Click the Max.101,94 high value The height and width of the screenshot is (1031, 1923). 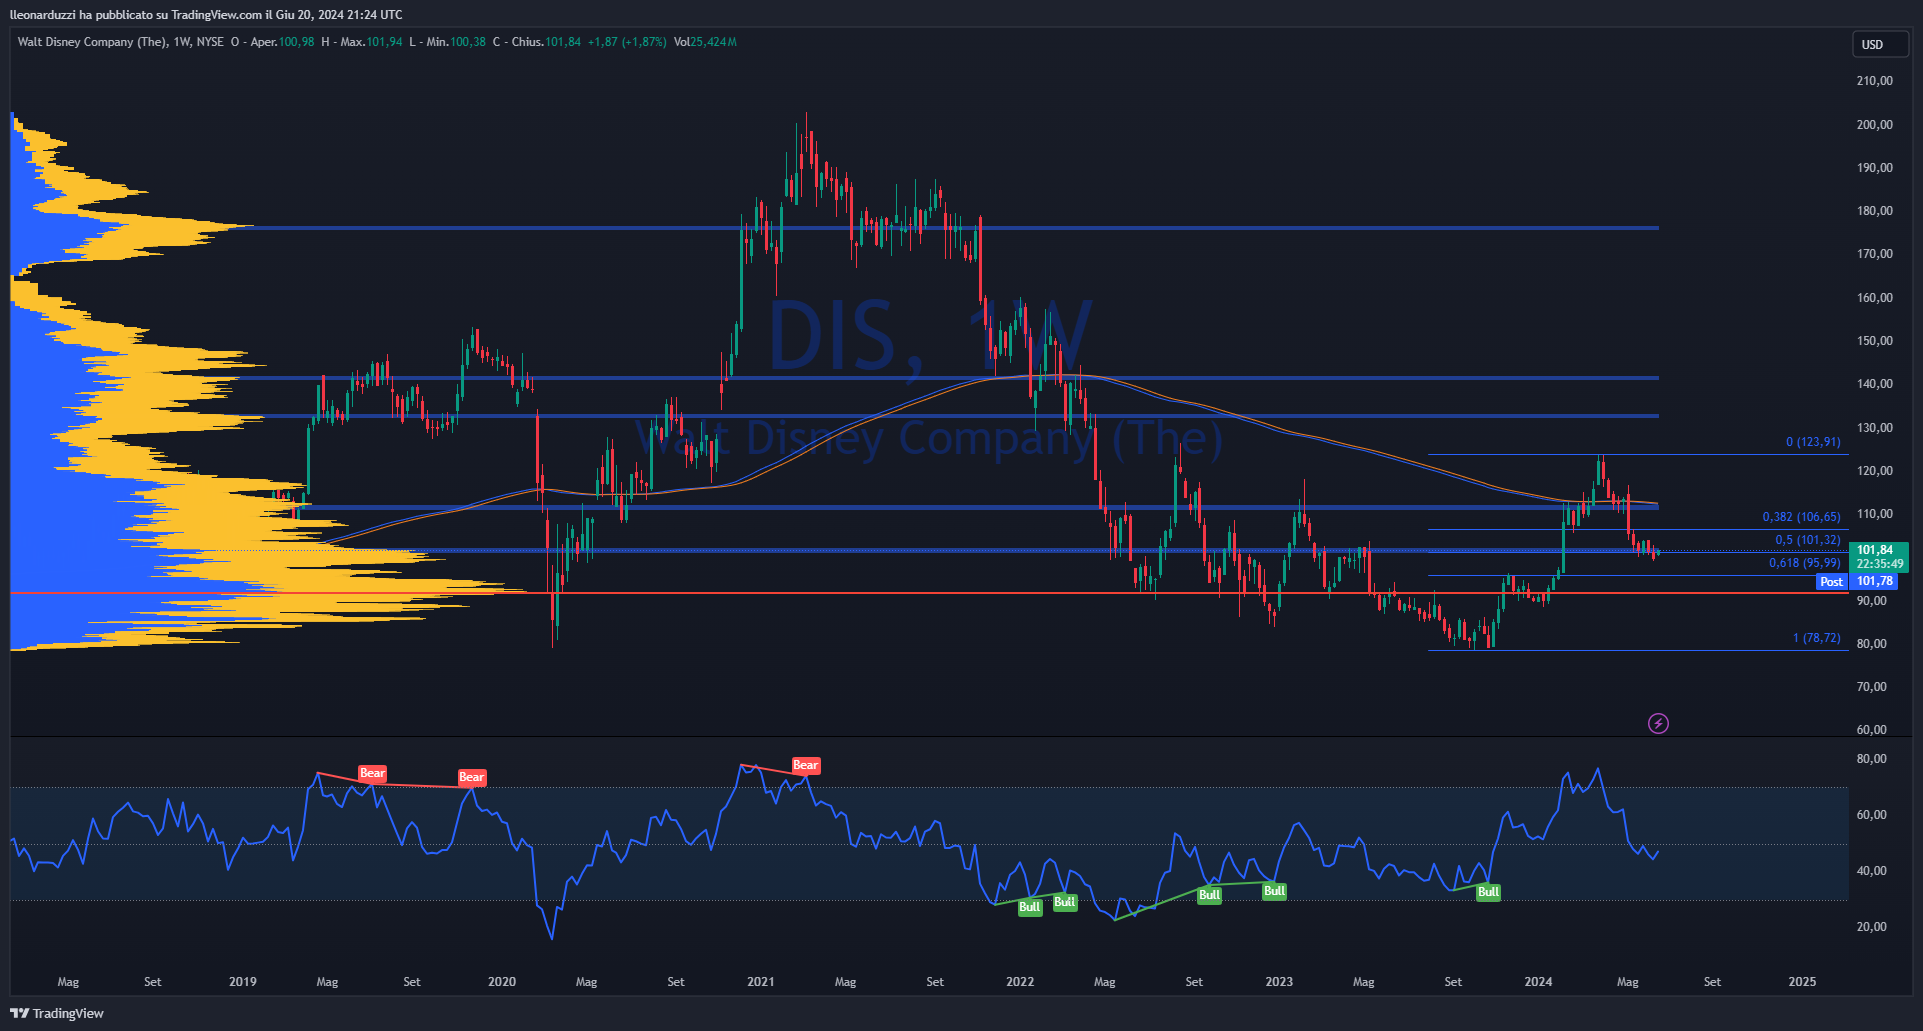[371, 42]
